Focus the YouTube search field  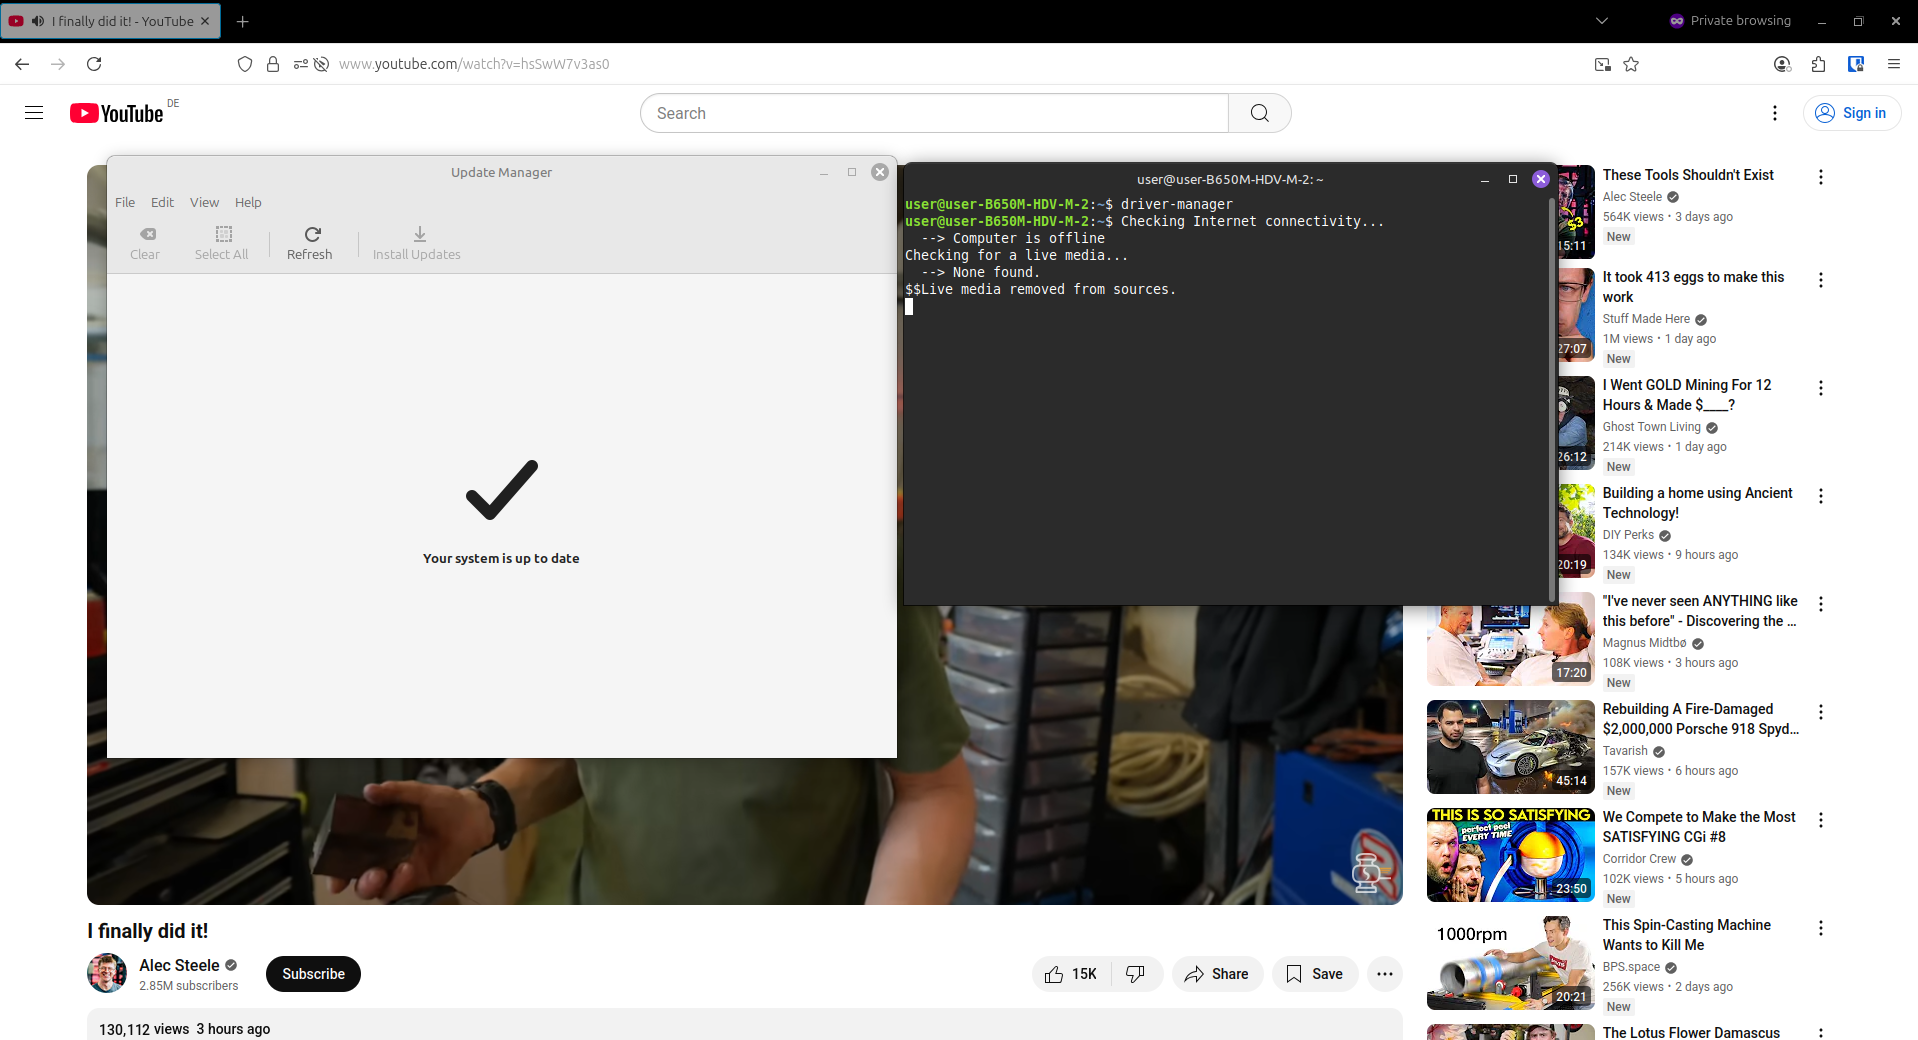click(x=934, y=113)
